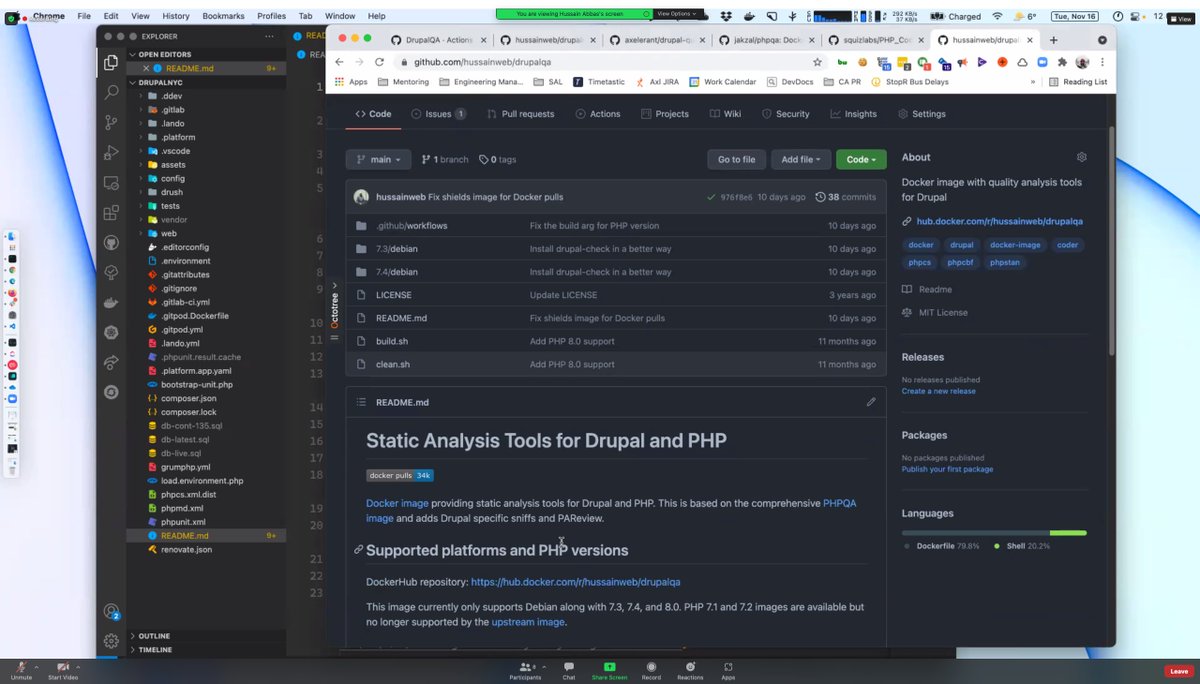Open the Insights tab on GitHub
This screenshot has height=684, width=1200.
coord(853,113)
